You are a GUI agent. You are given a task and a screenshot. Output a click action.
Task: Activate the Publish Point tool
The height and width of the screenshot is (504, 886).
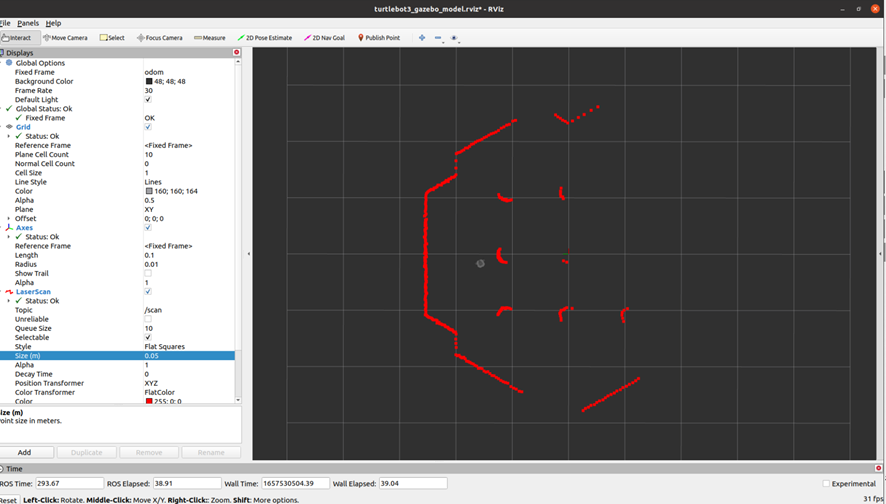(379, 38)
